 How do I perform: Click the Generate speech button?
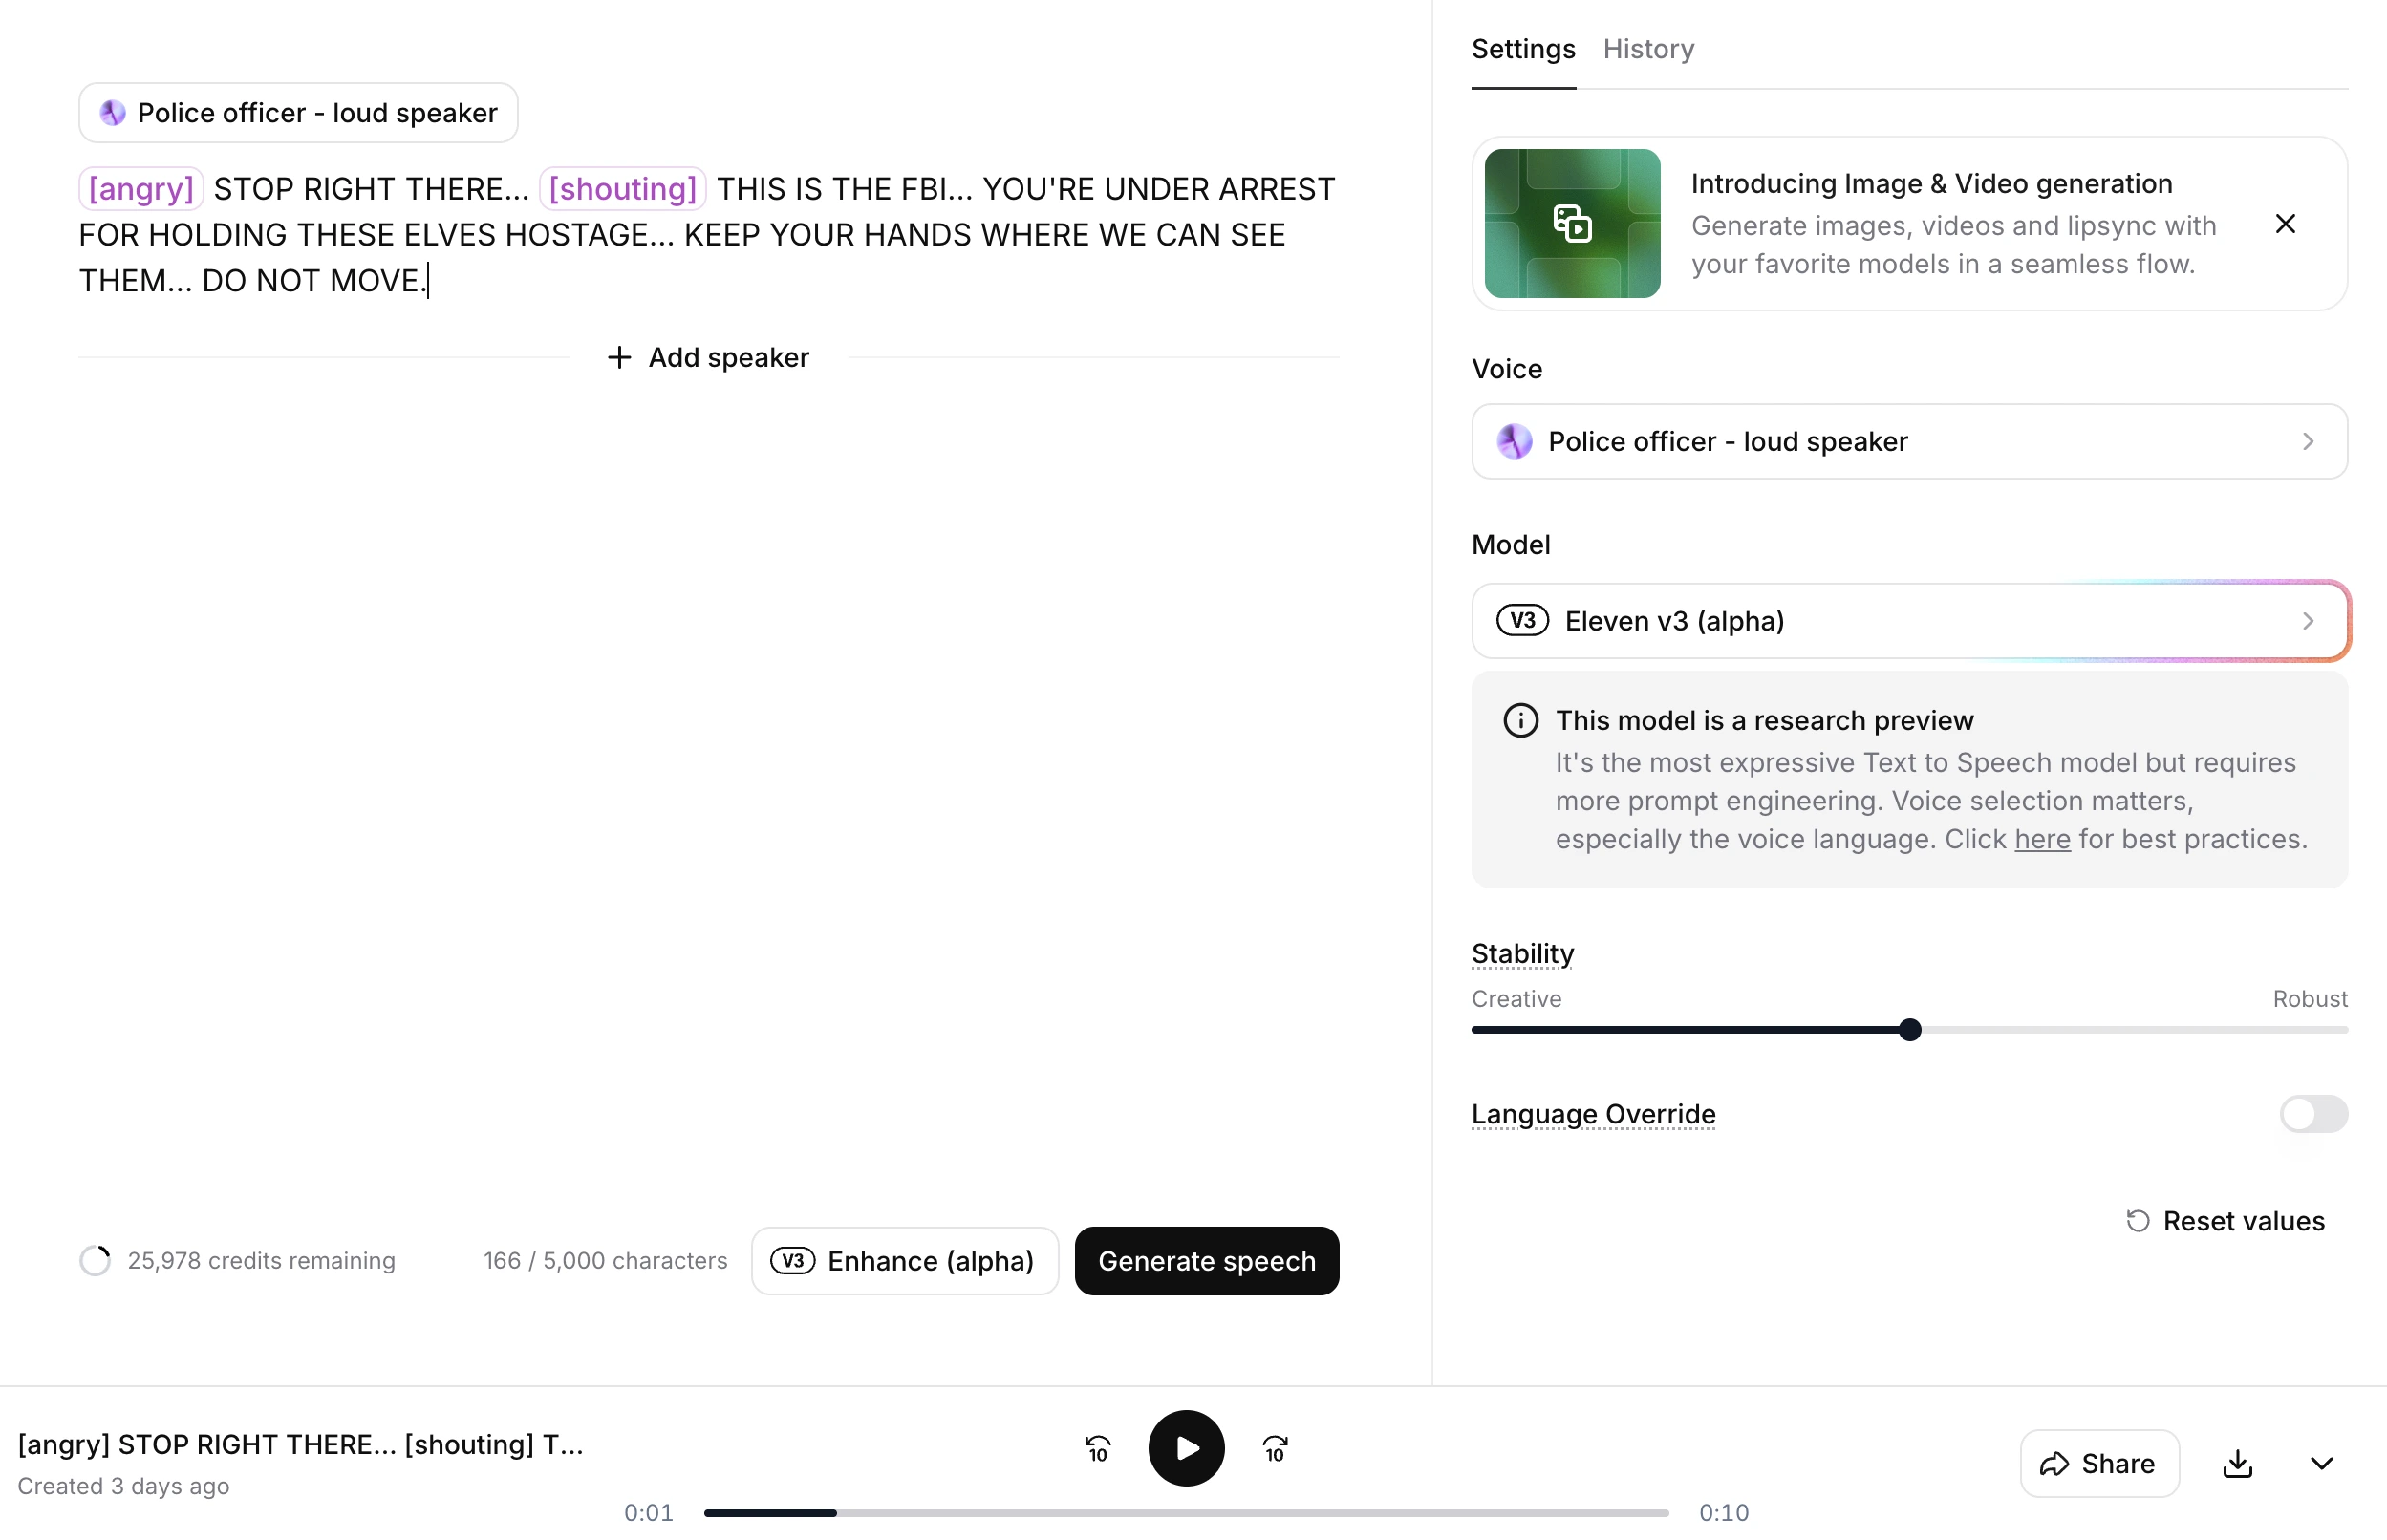(1206, 1260)
